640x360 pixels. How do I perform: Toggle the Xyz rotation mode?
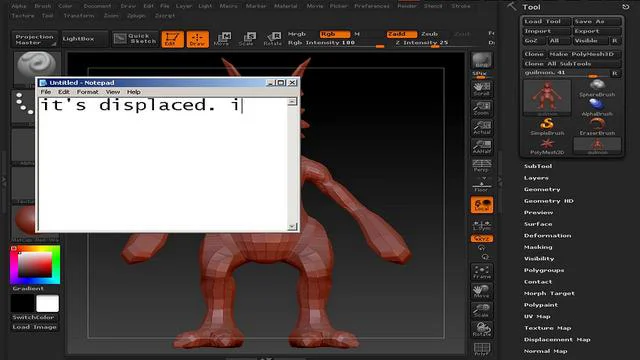click(x=482, y=238)
